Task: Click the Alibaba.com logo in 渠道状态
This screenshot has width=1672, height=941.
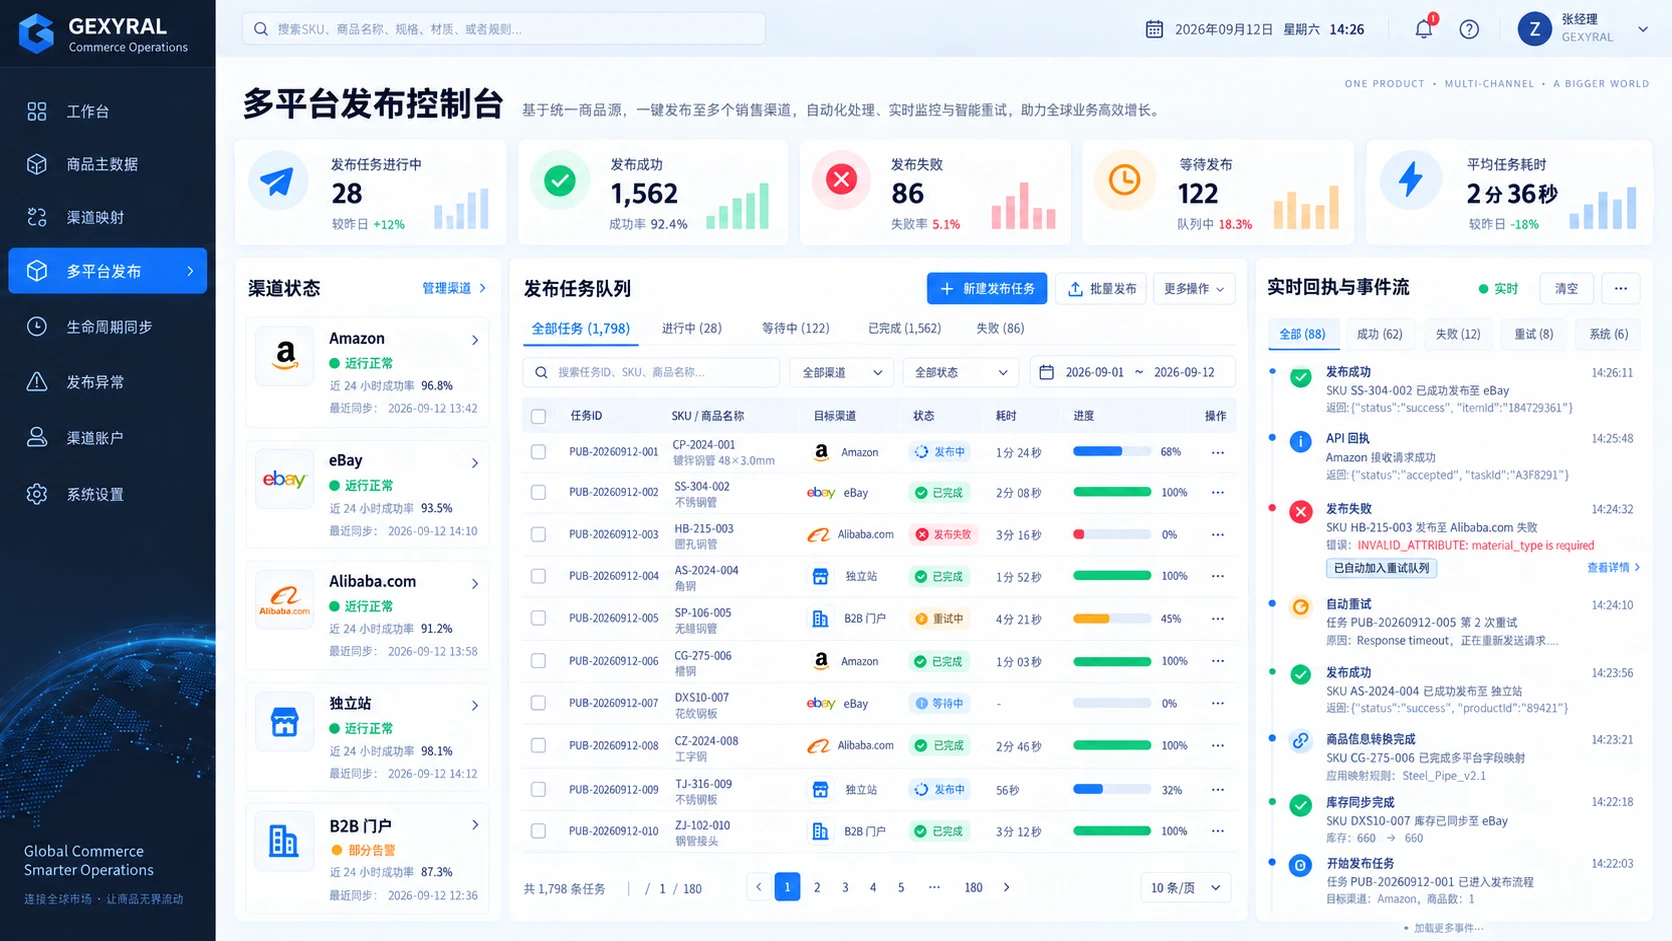Action: tap(285, 600)
